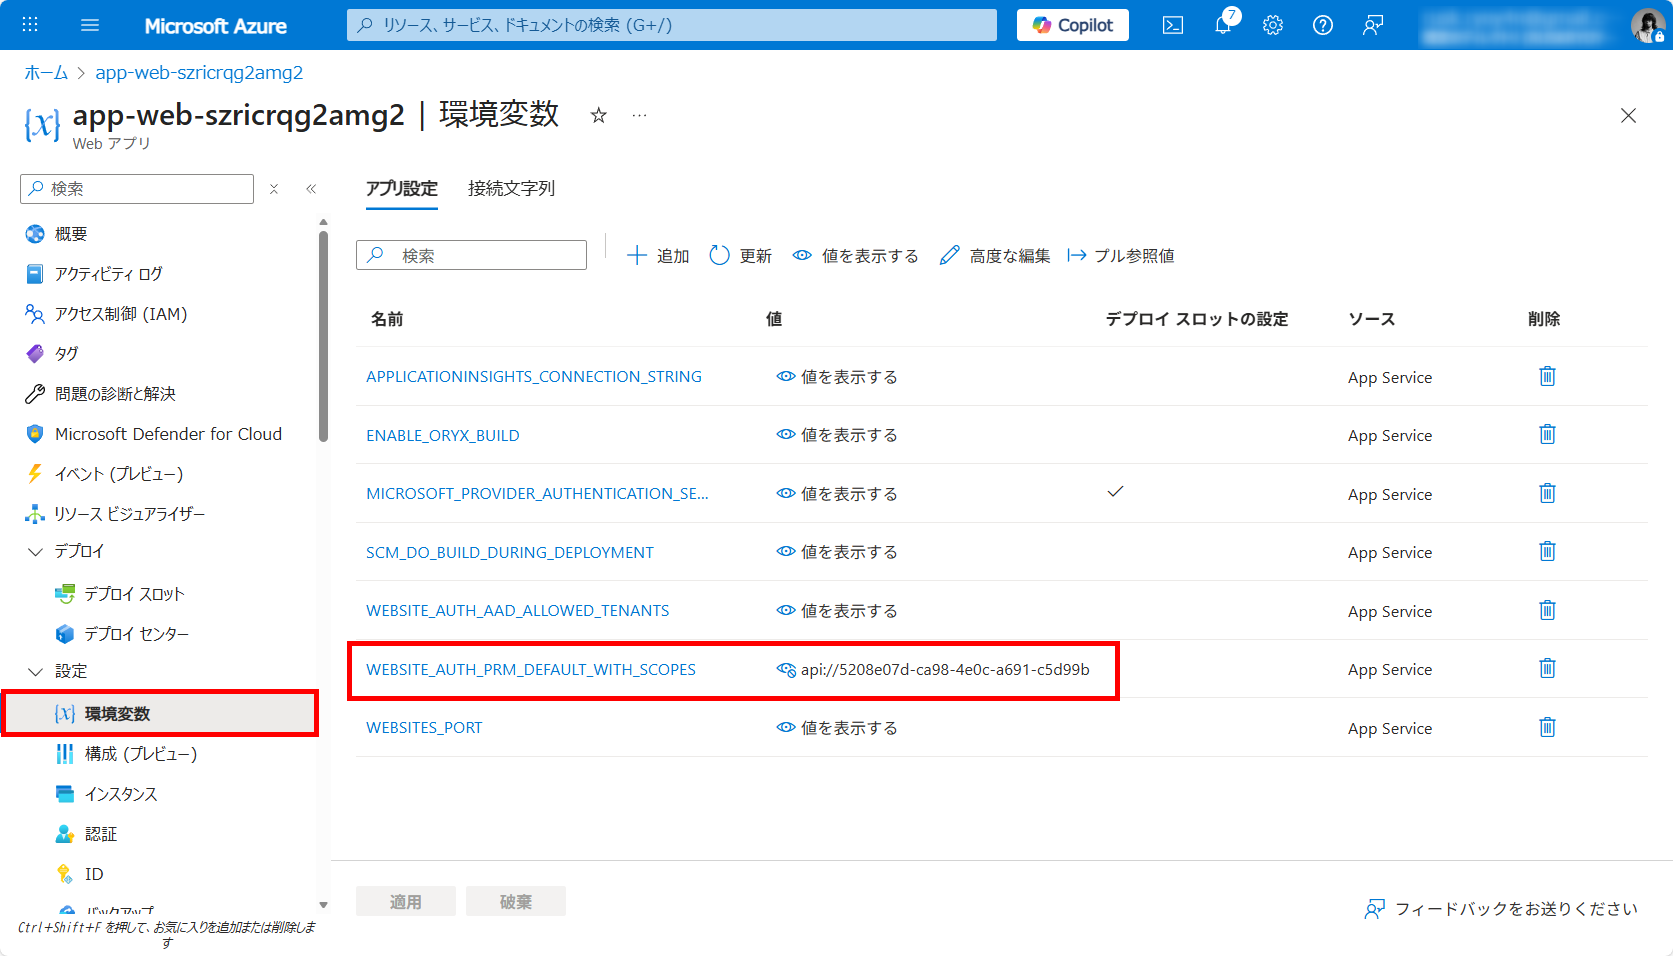Open the WEBSITE_AUTH_AAD_ALLOWED_TENANTS setting link
This screenshot has height=956, width=1673.
517,610
